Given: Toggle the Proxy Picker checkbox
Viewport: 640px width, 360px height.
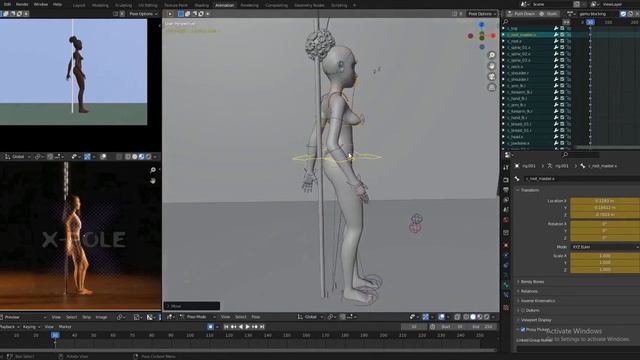Looking at the screenshot, I should (523, 329).
